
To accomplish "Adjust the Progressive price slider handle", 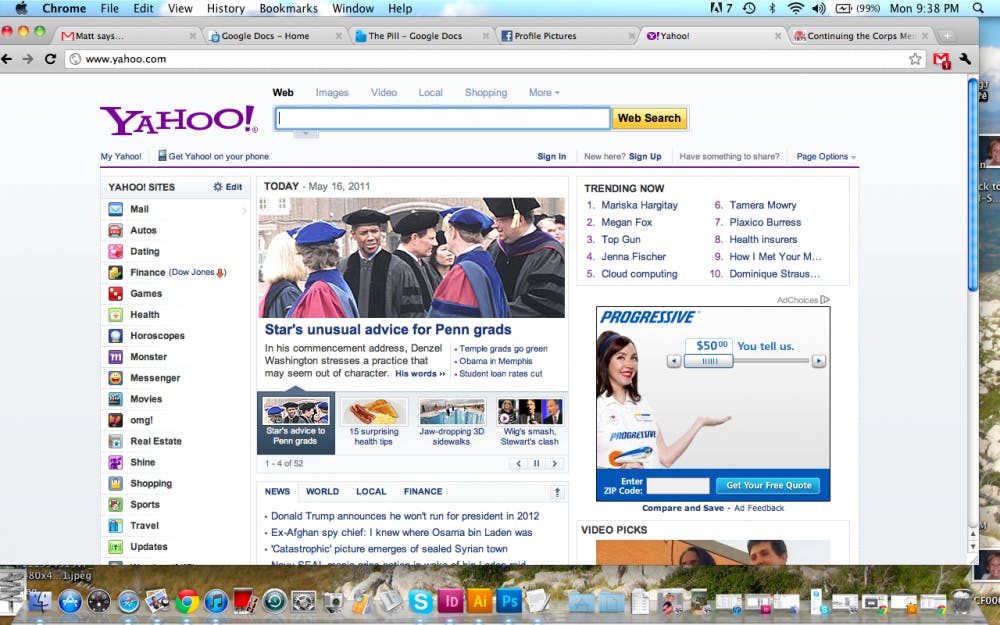I will (x=709, y=361).
